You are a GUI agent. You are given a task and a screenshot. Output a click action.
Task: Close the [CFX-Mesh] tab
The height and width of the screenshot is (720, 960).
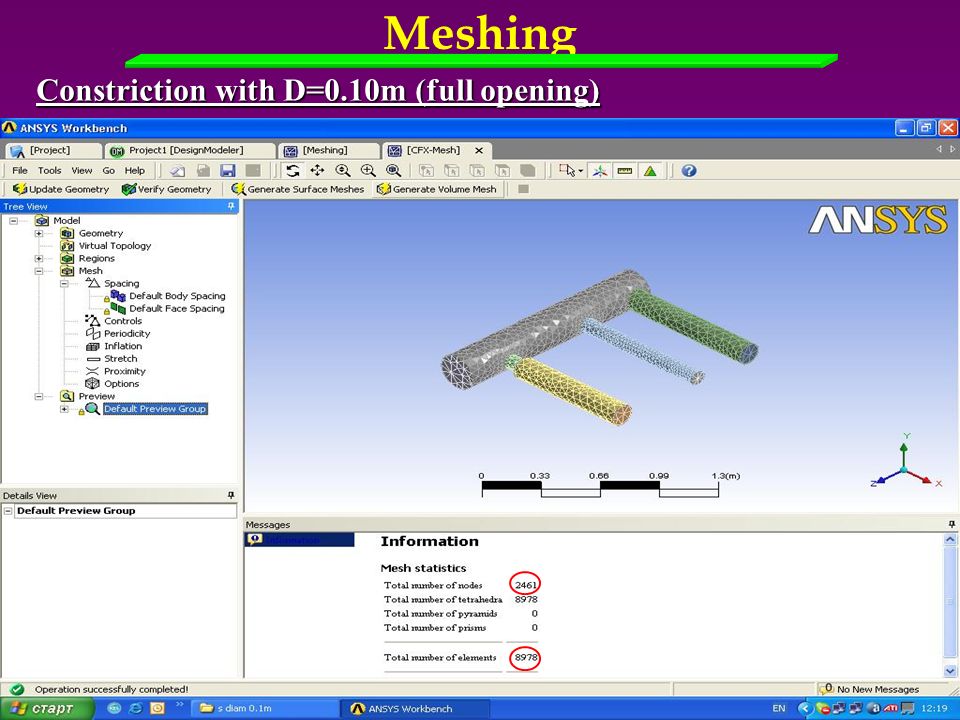479,150
